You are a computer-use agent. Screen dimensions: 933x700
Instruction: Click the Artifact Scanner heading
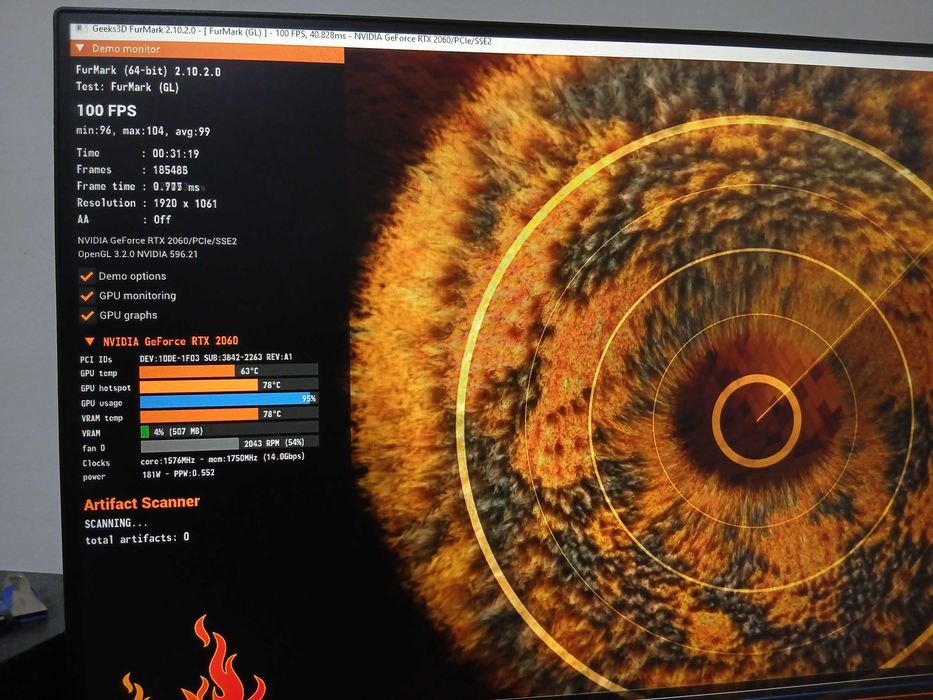point(142,504)
